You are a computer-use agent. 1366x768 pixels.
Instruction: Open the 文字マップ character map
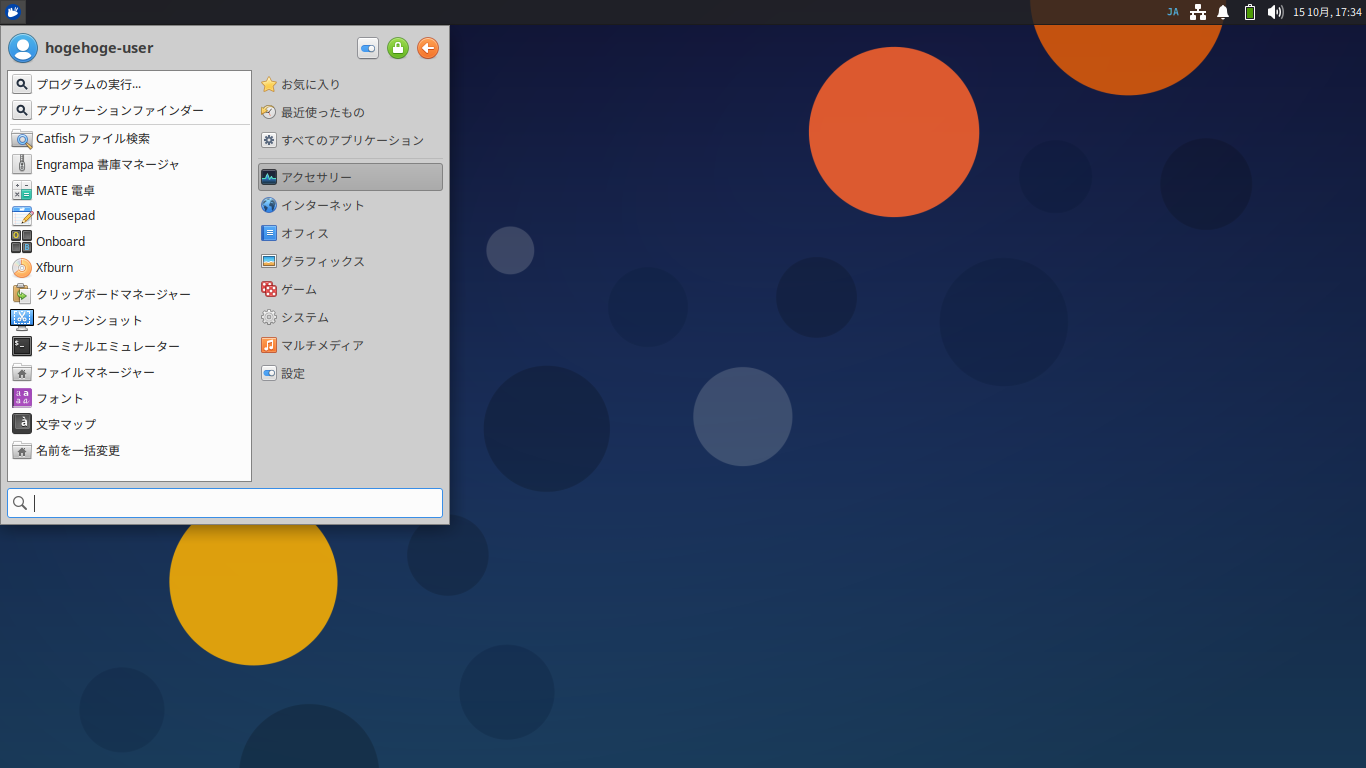pos(64,423)
